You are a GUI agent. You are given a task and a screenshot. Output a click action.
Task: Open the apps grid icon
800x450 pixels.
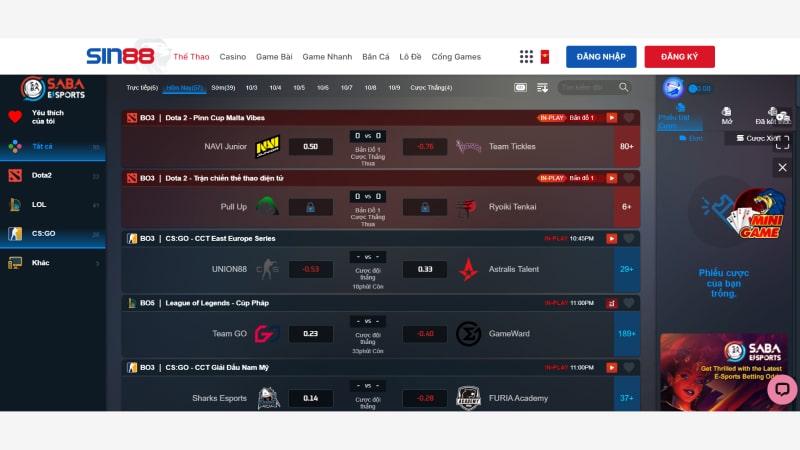(x=526, y=57)
